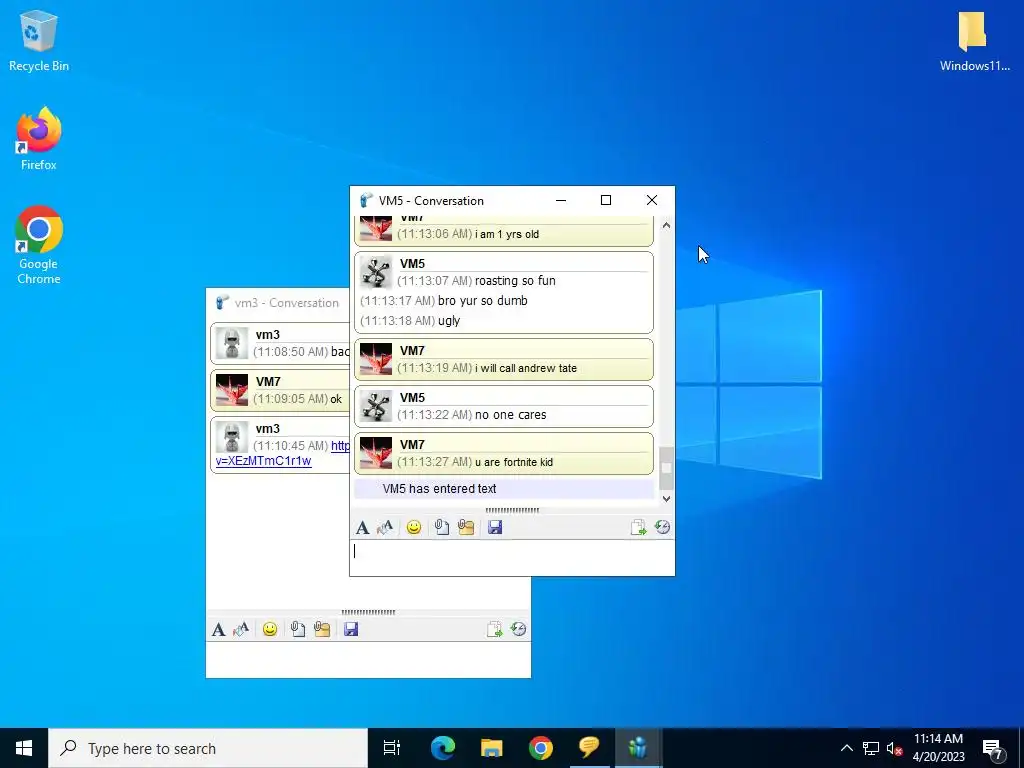This screenshot has width=1024, height=768.
Task: Show hidden system tray icons
Action: click(x=846, y=748)
